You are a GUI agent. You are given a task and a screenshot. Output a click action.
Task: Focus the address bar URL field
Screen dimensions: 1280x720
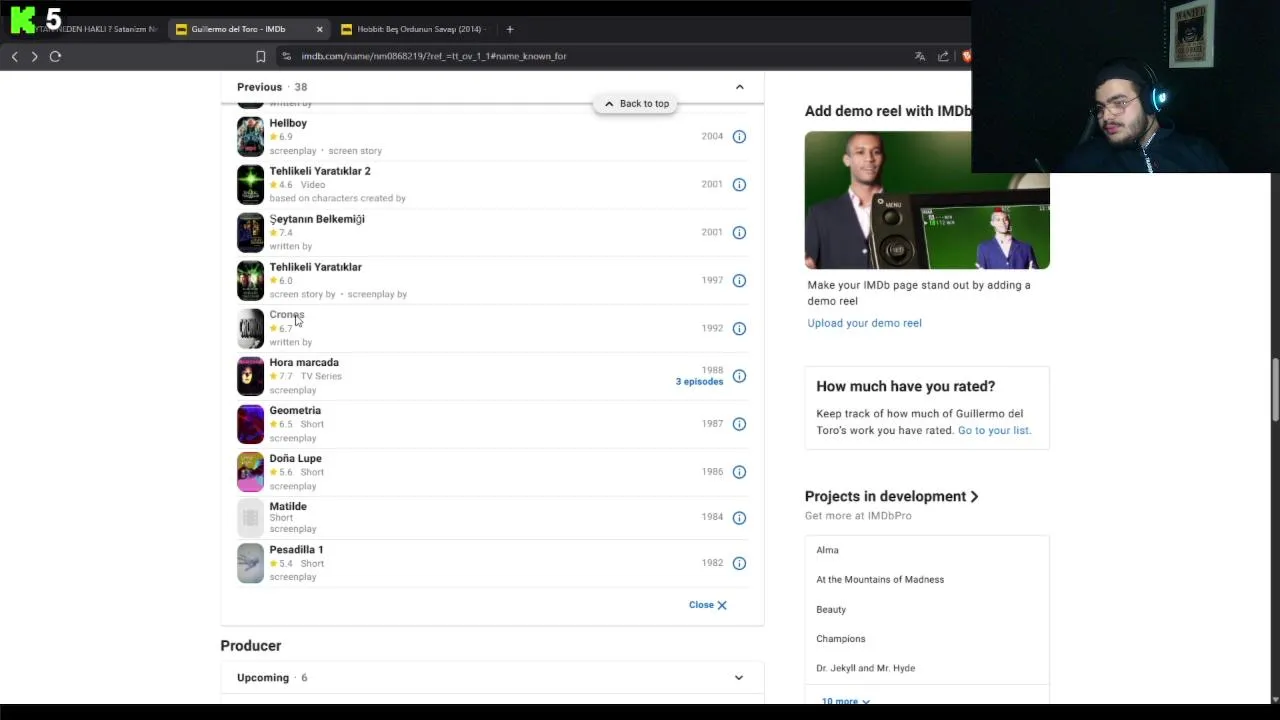(x=434, y=56)
